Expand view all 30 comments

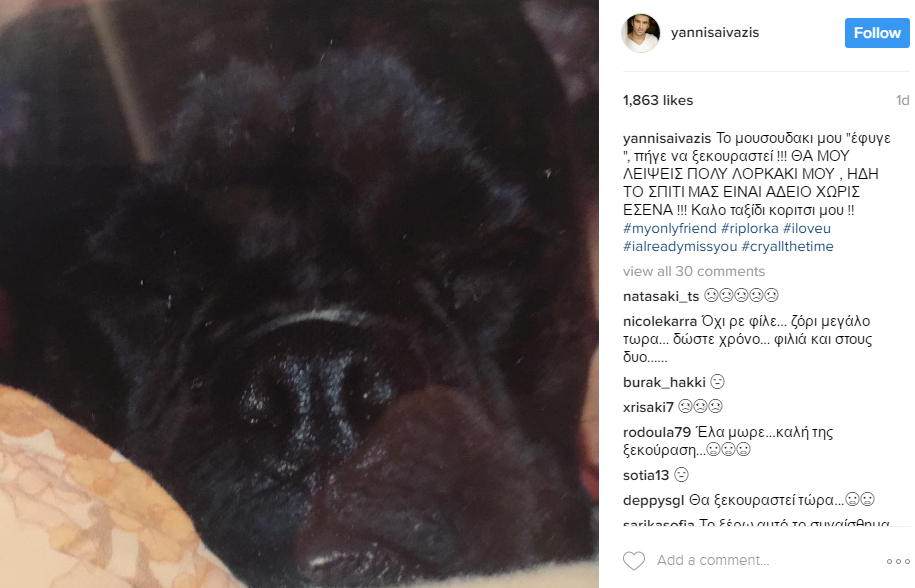click(x=693, y=271)
